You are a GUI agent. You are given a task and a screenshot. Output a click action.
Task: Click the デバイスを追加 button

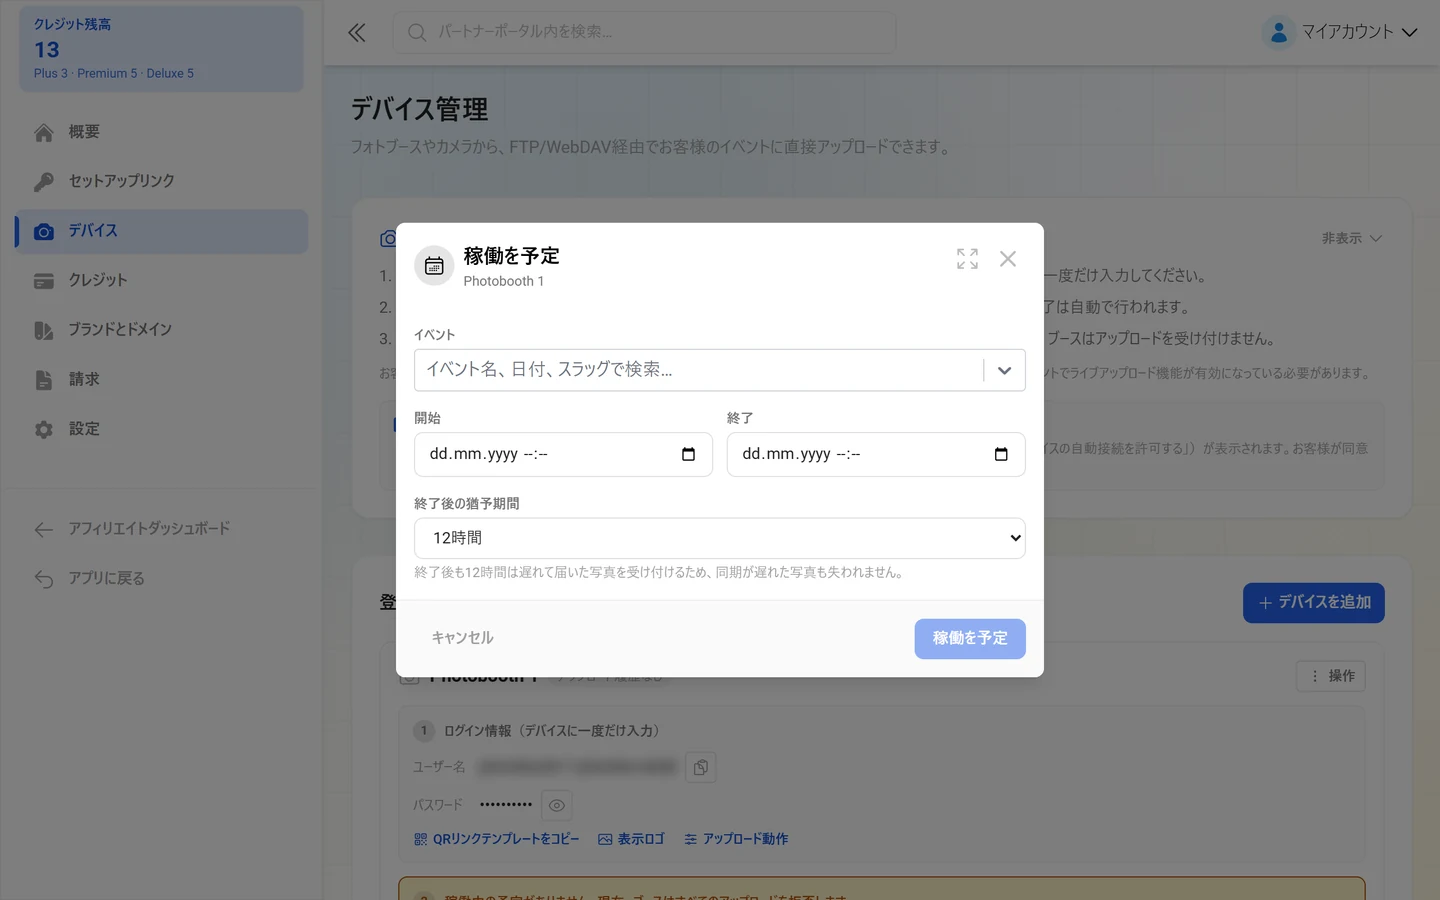[1314, 603]
